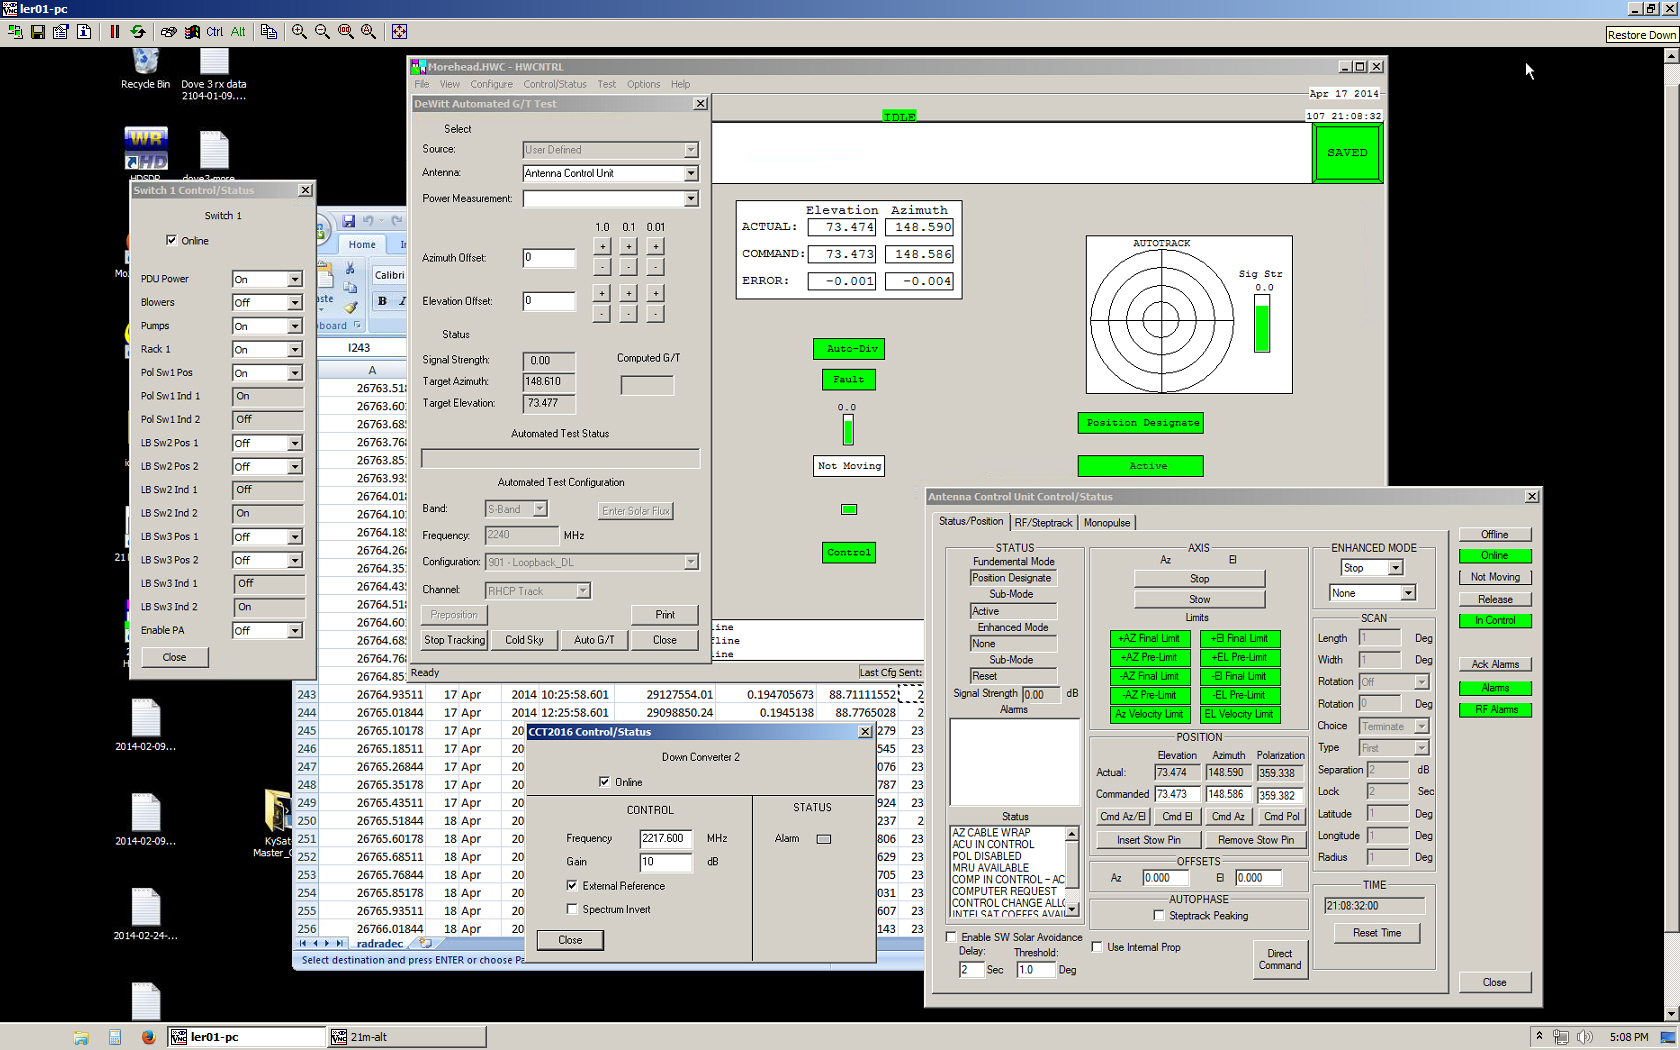The width and height of the screenshot is (1680, 1050).
Task: Click the Excel Save icon in quick access toolbar
Action: tap(348, 221)
